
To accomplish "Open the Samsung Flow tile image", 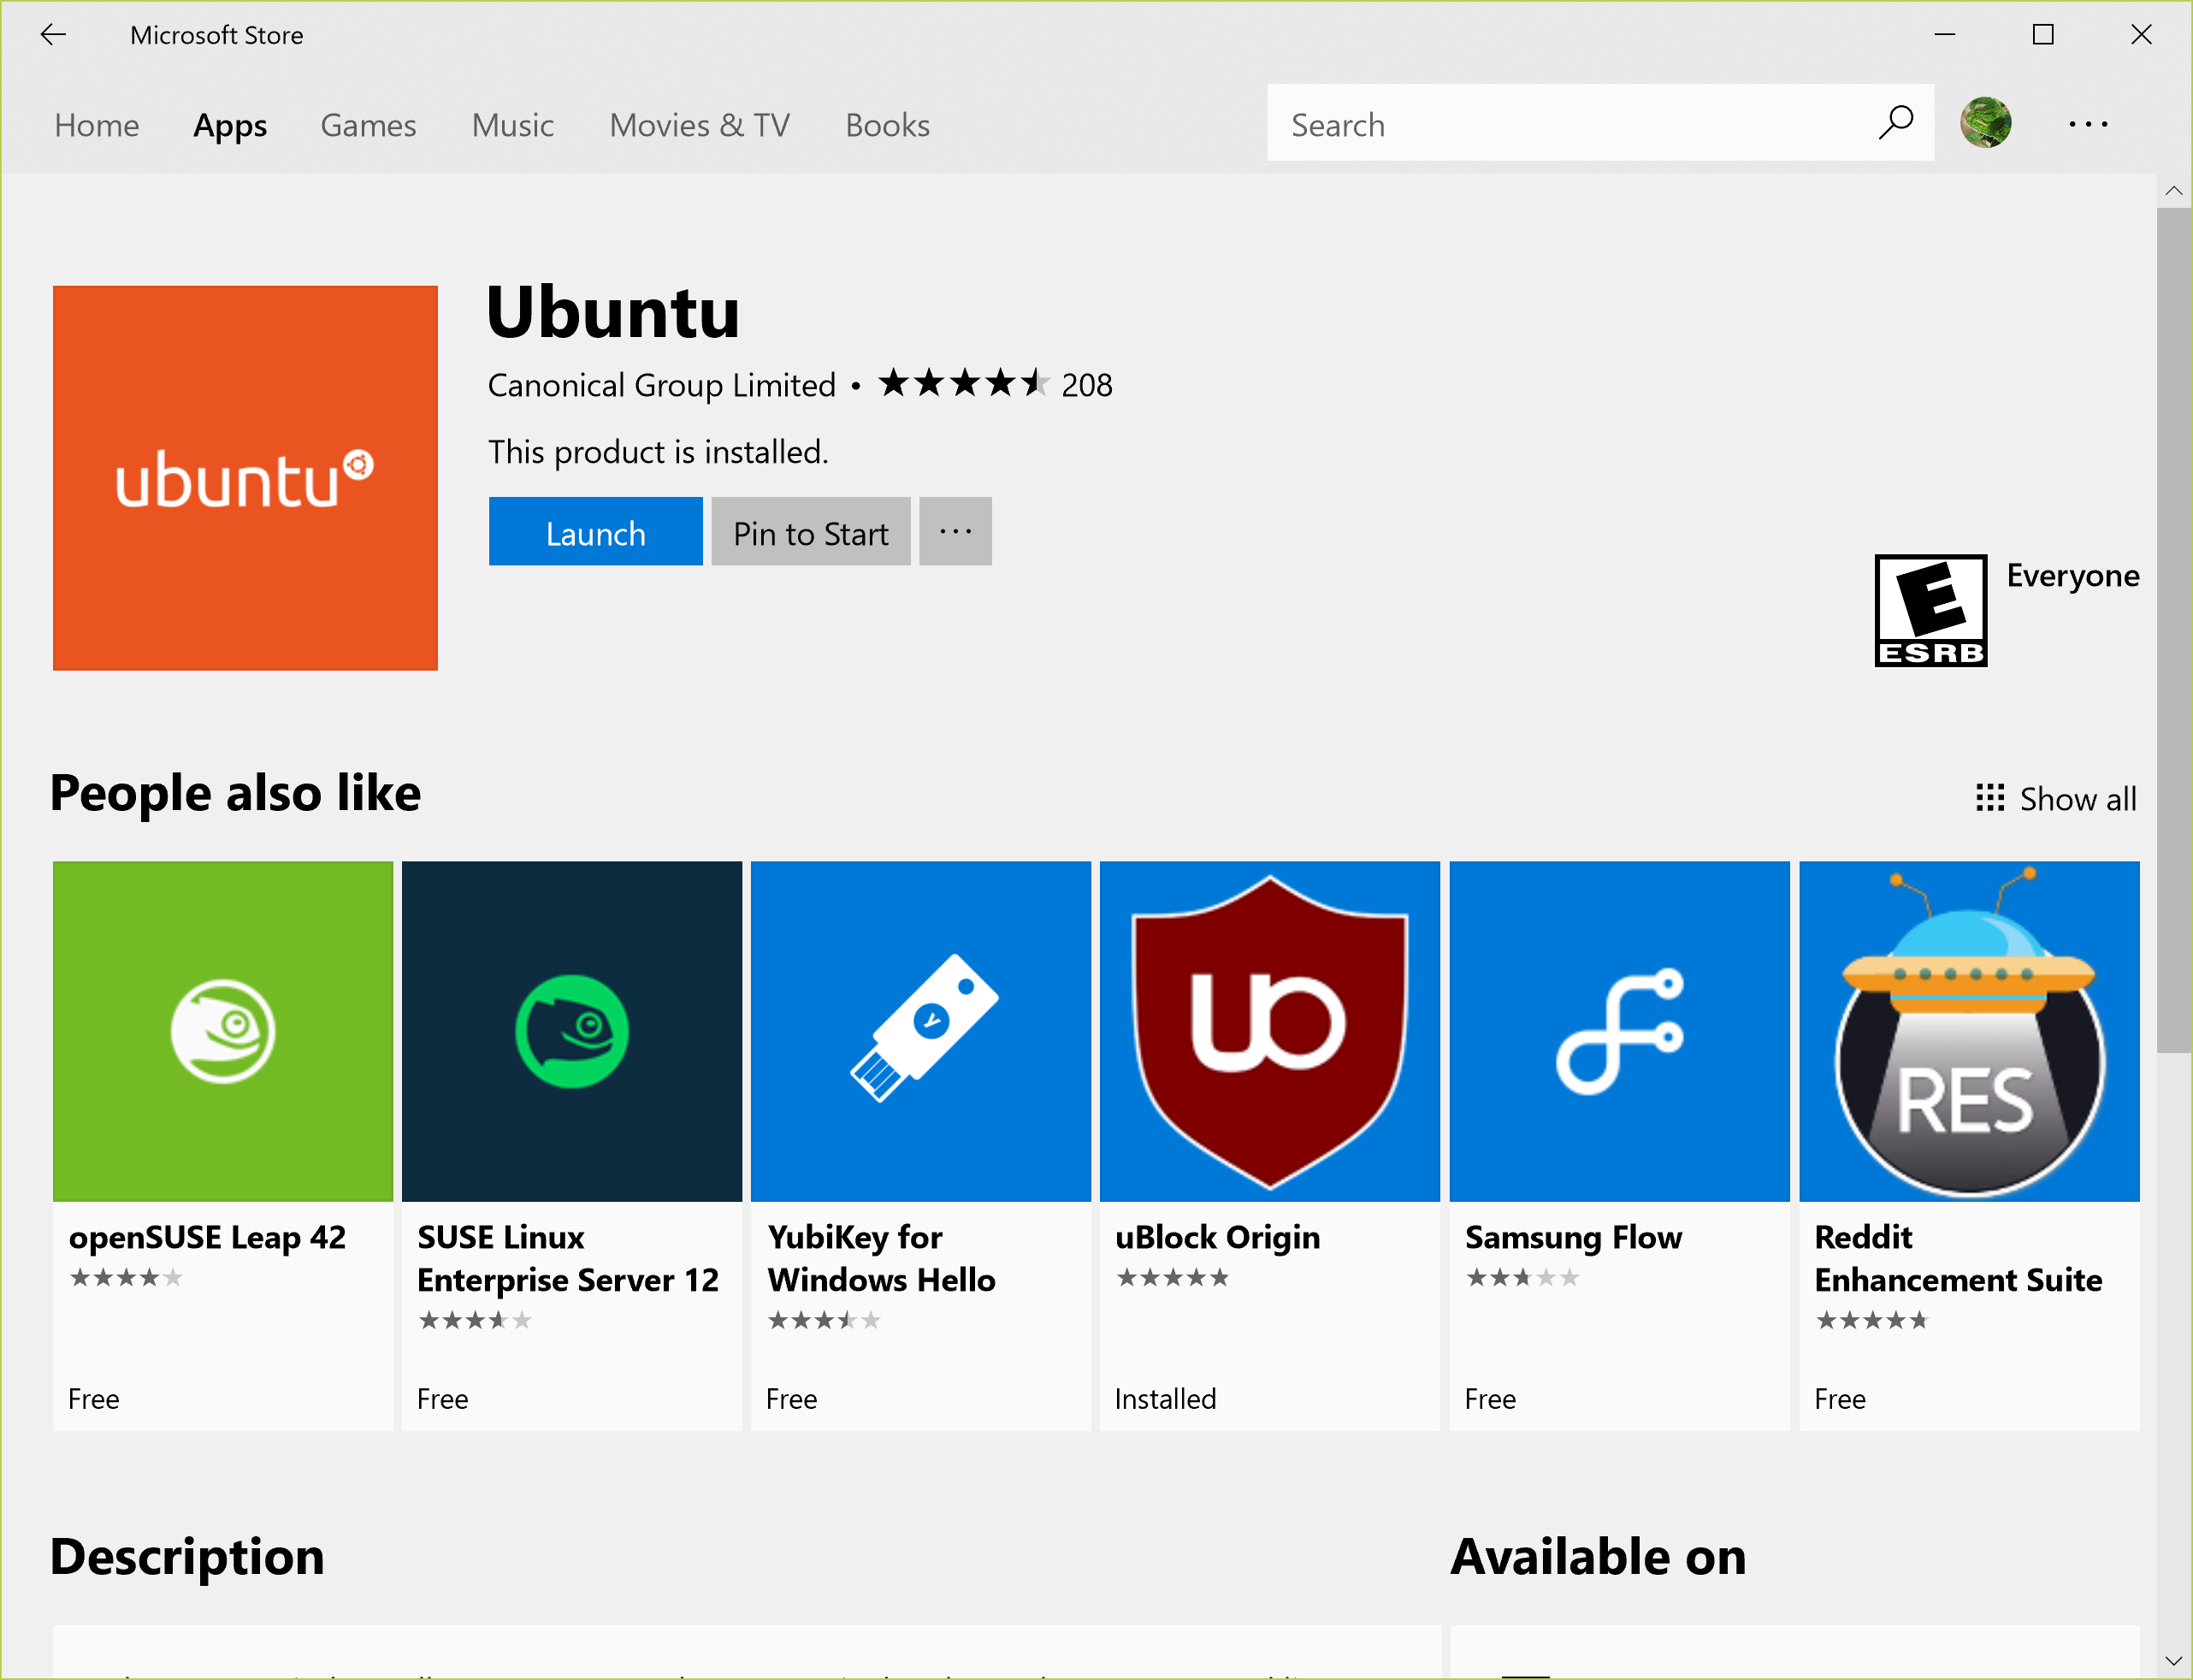I will click(1619, 1031).
